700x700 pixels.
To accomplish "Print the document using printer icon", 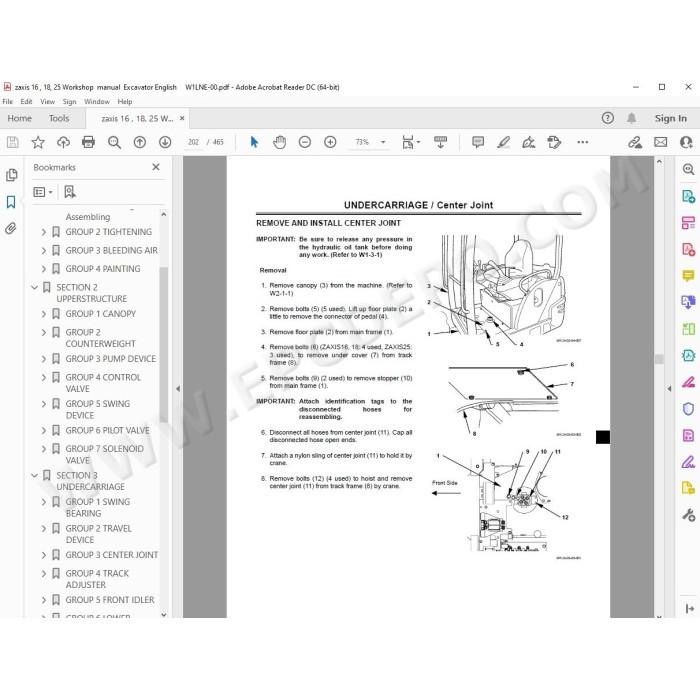I will pos(88,142).
